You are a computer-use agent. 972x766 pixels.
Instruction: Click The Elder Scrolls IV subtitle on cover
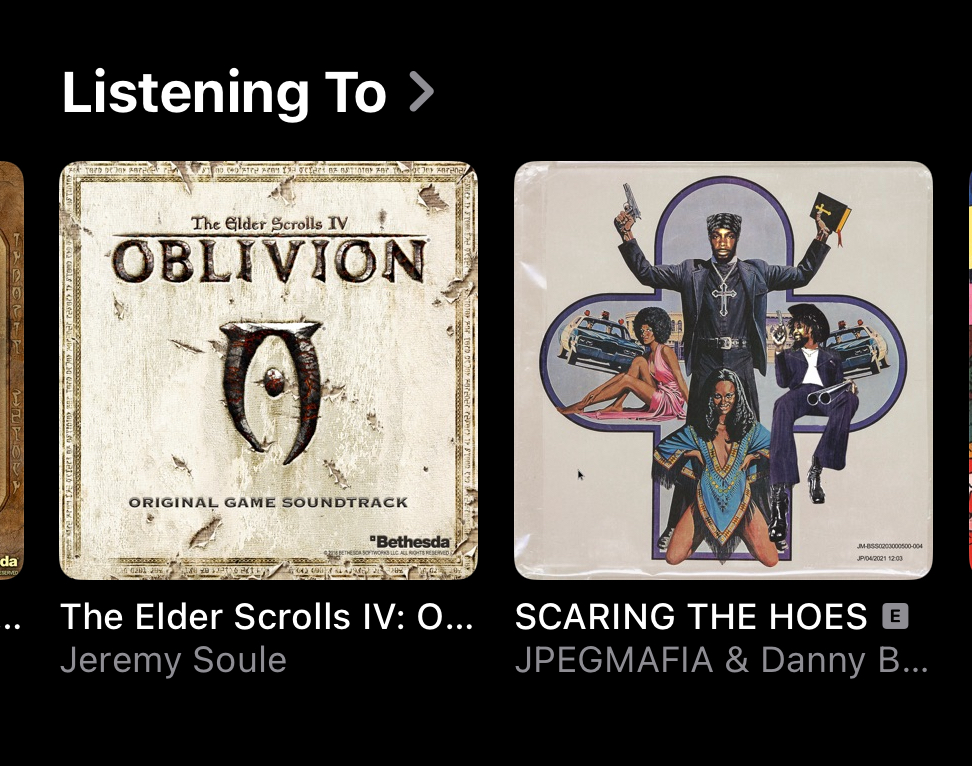268,223
